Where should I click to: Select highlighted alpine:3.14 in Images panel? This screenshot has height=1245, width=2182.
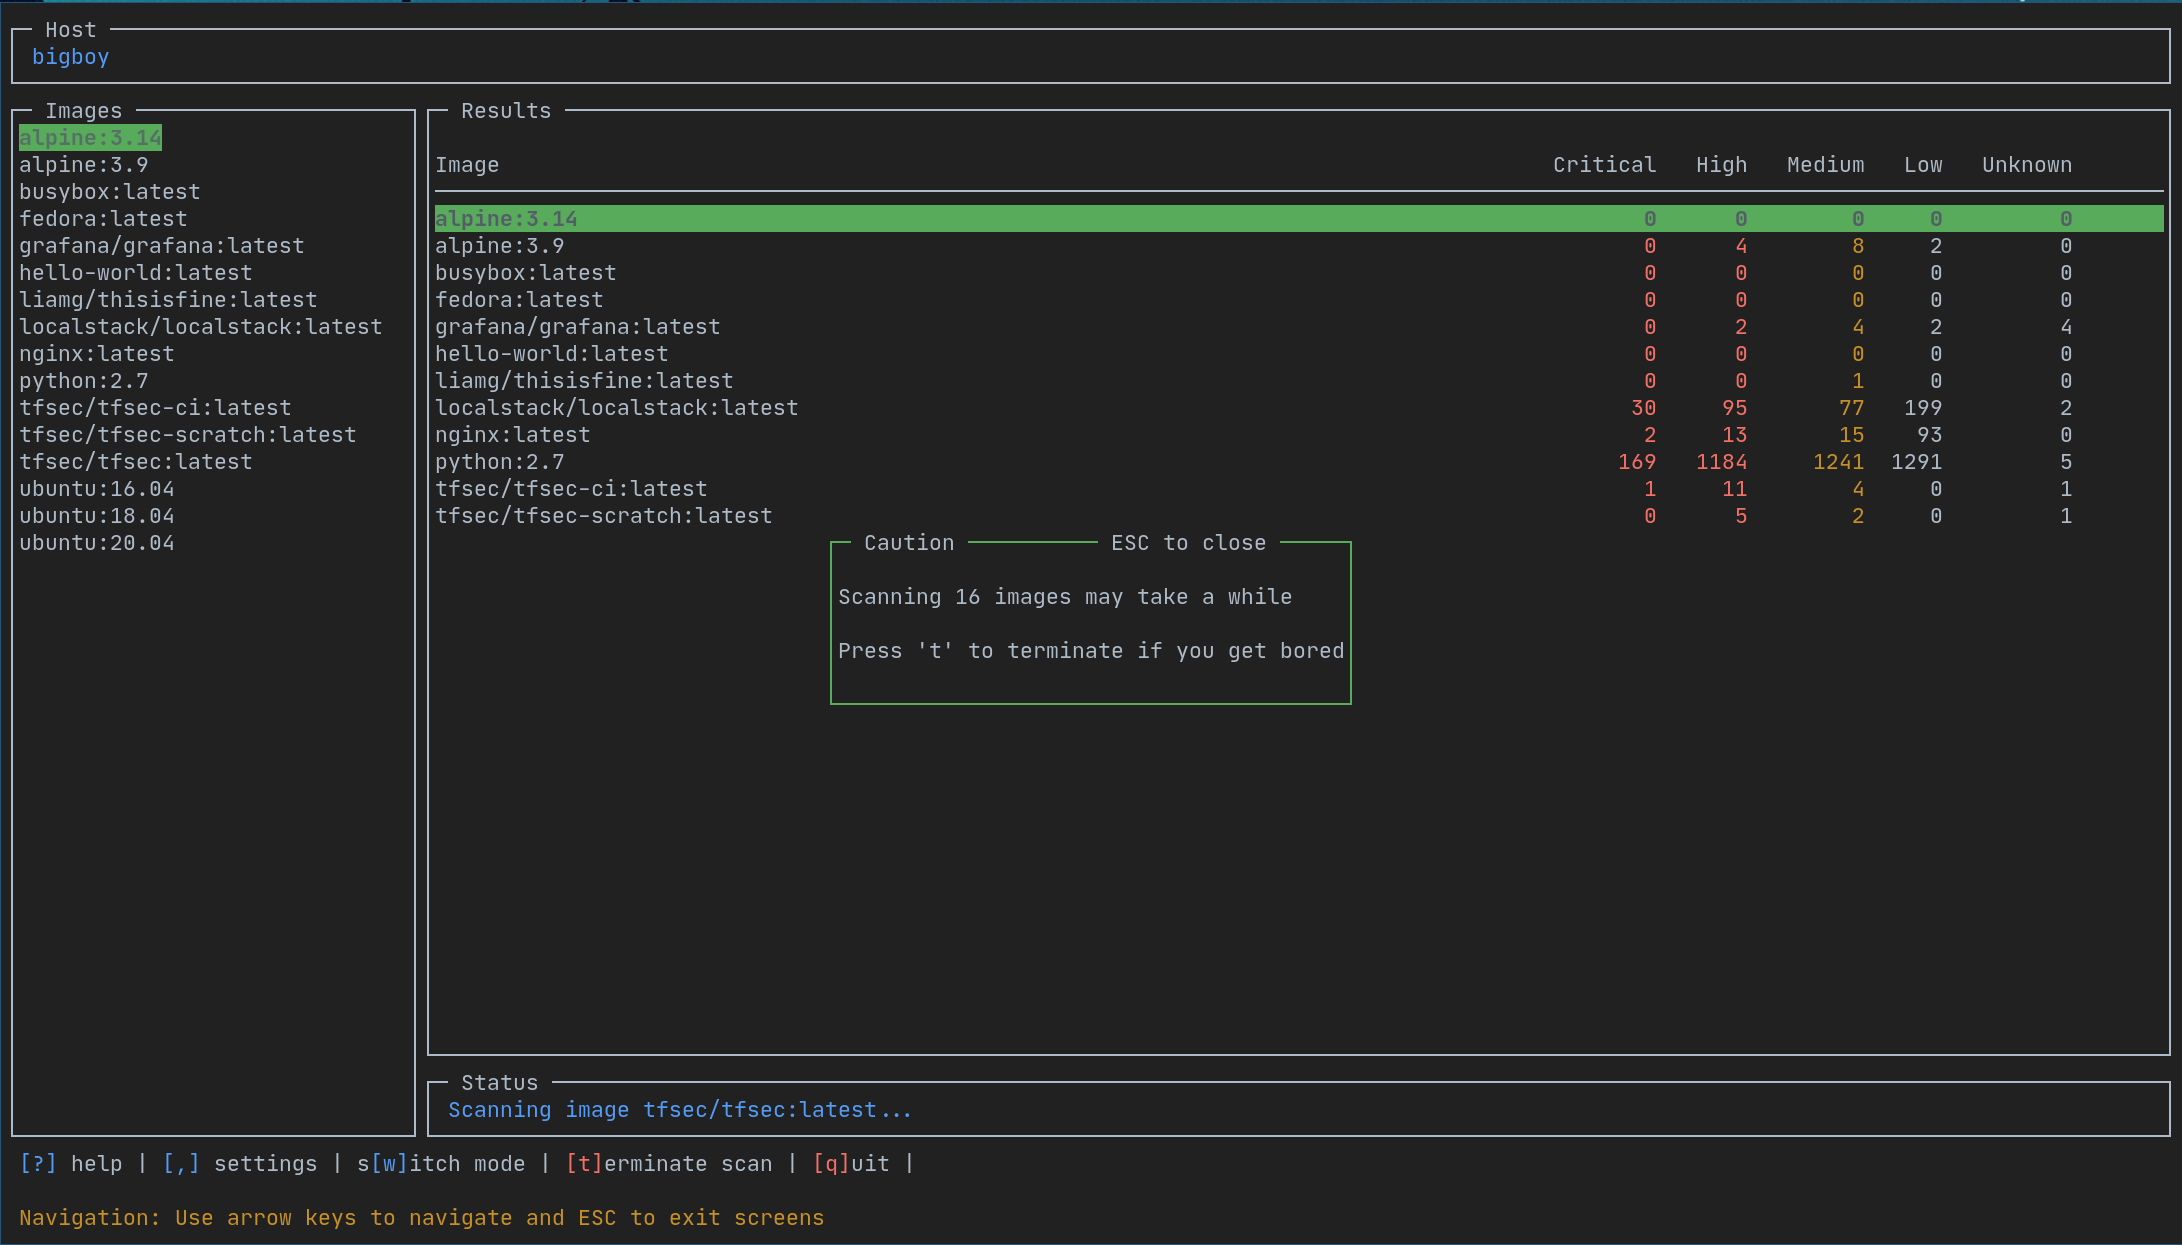[90, 138]
